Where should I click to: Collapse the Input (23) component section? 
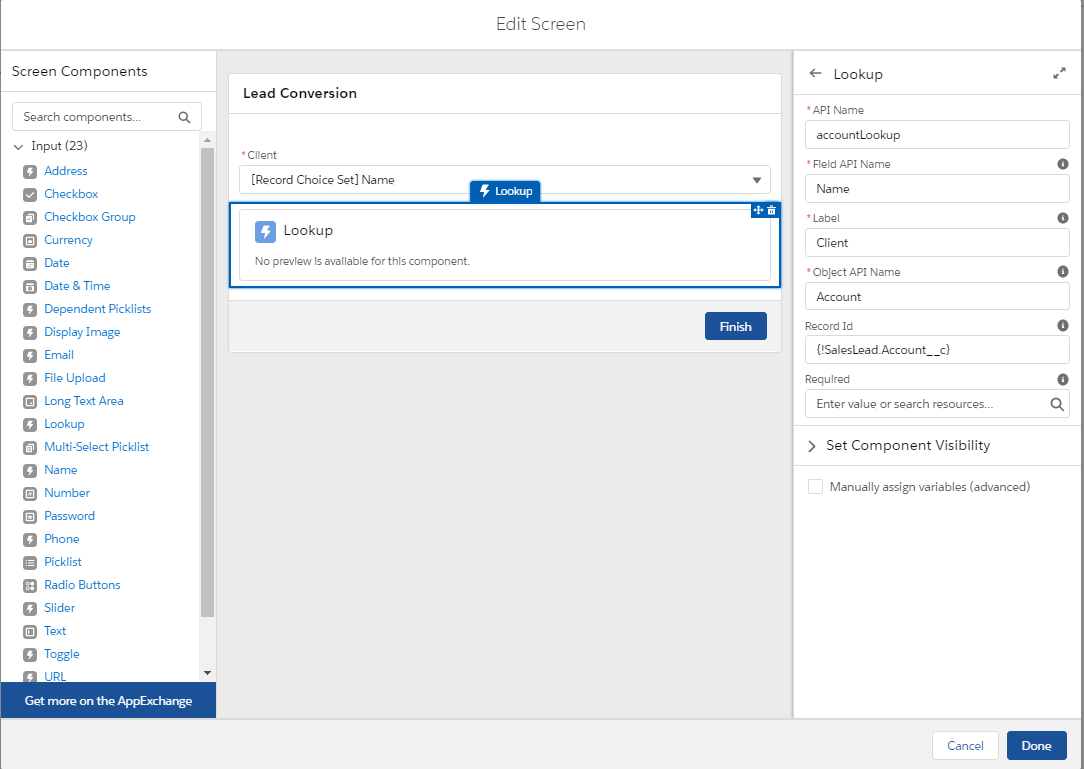[x=18, y=145]
